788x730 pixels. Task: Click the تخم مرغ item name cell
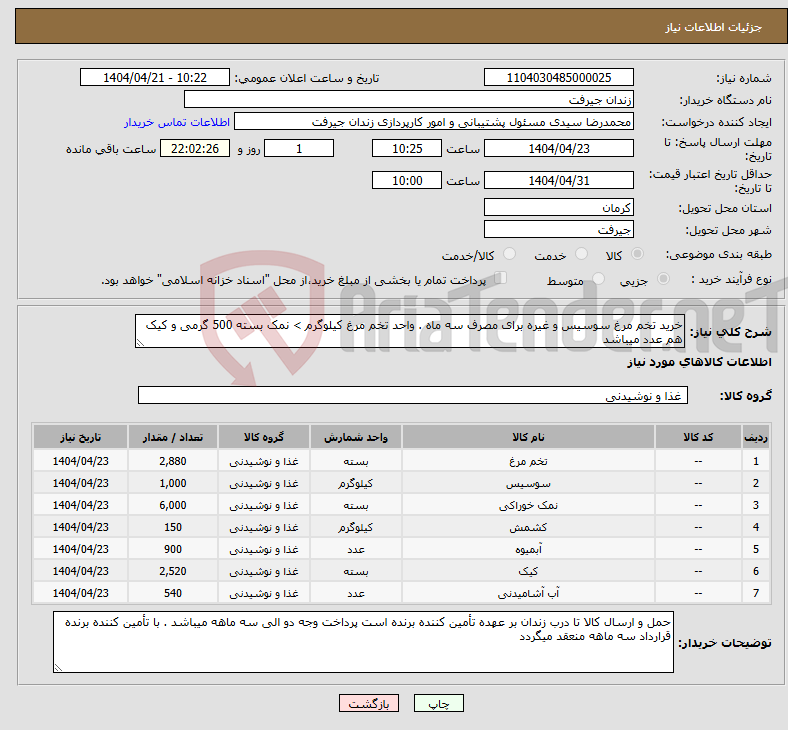pos(528,461)
